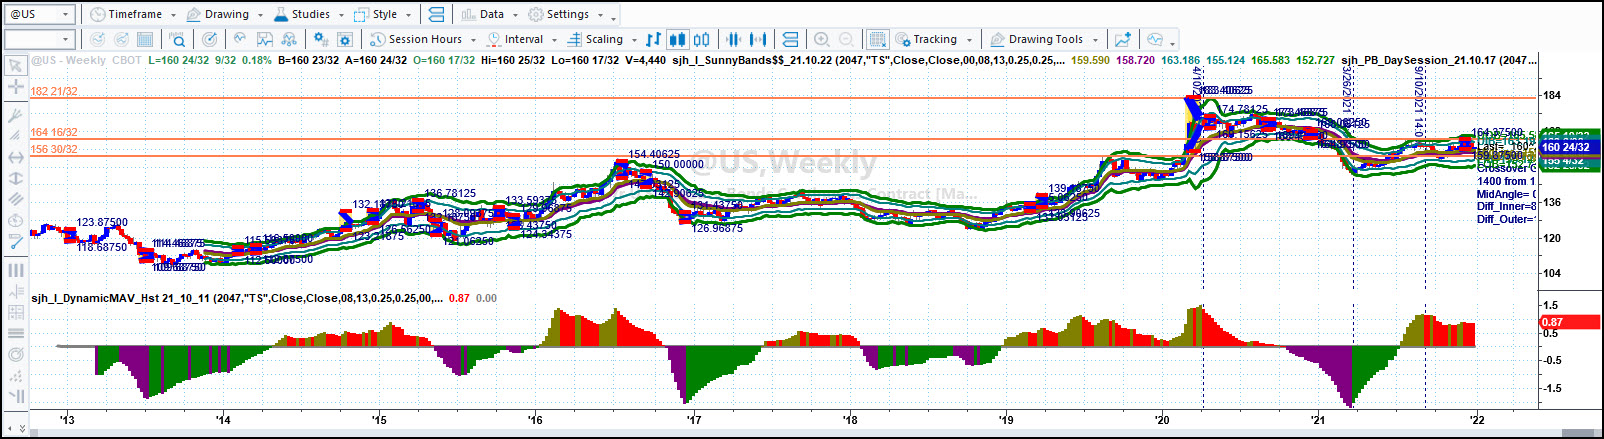Screen dimensions: 1604x439
Task: Click the 164 16/32 price line label
Action: pos(54,132)
